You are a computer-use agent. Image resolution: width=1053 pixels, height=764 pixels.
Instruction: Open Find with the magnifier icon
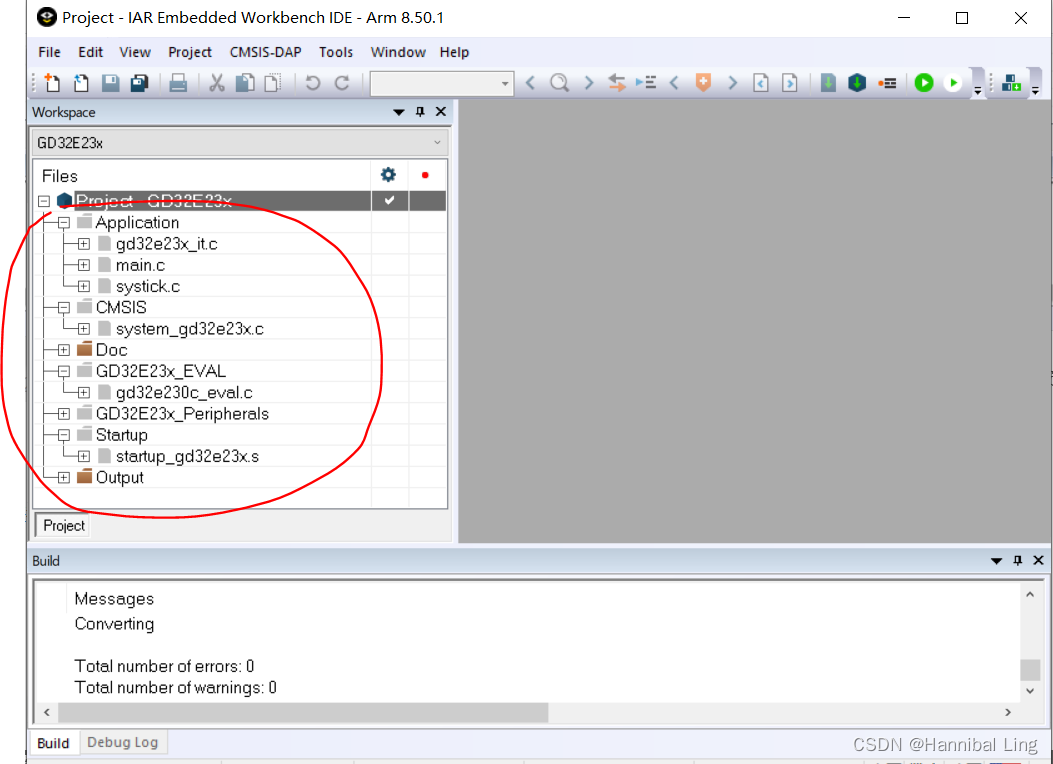(x=559, y=83)
